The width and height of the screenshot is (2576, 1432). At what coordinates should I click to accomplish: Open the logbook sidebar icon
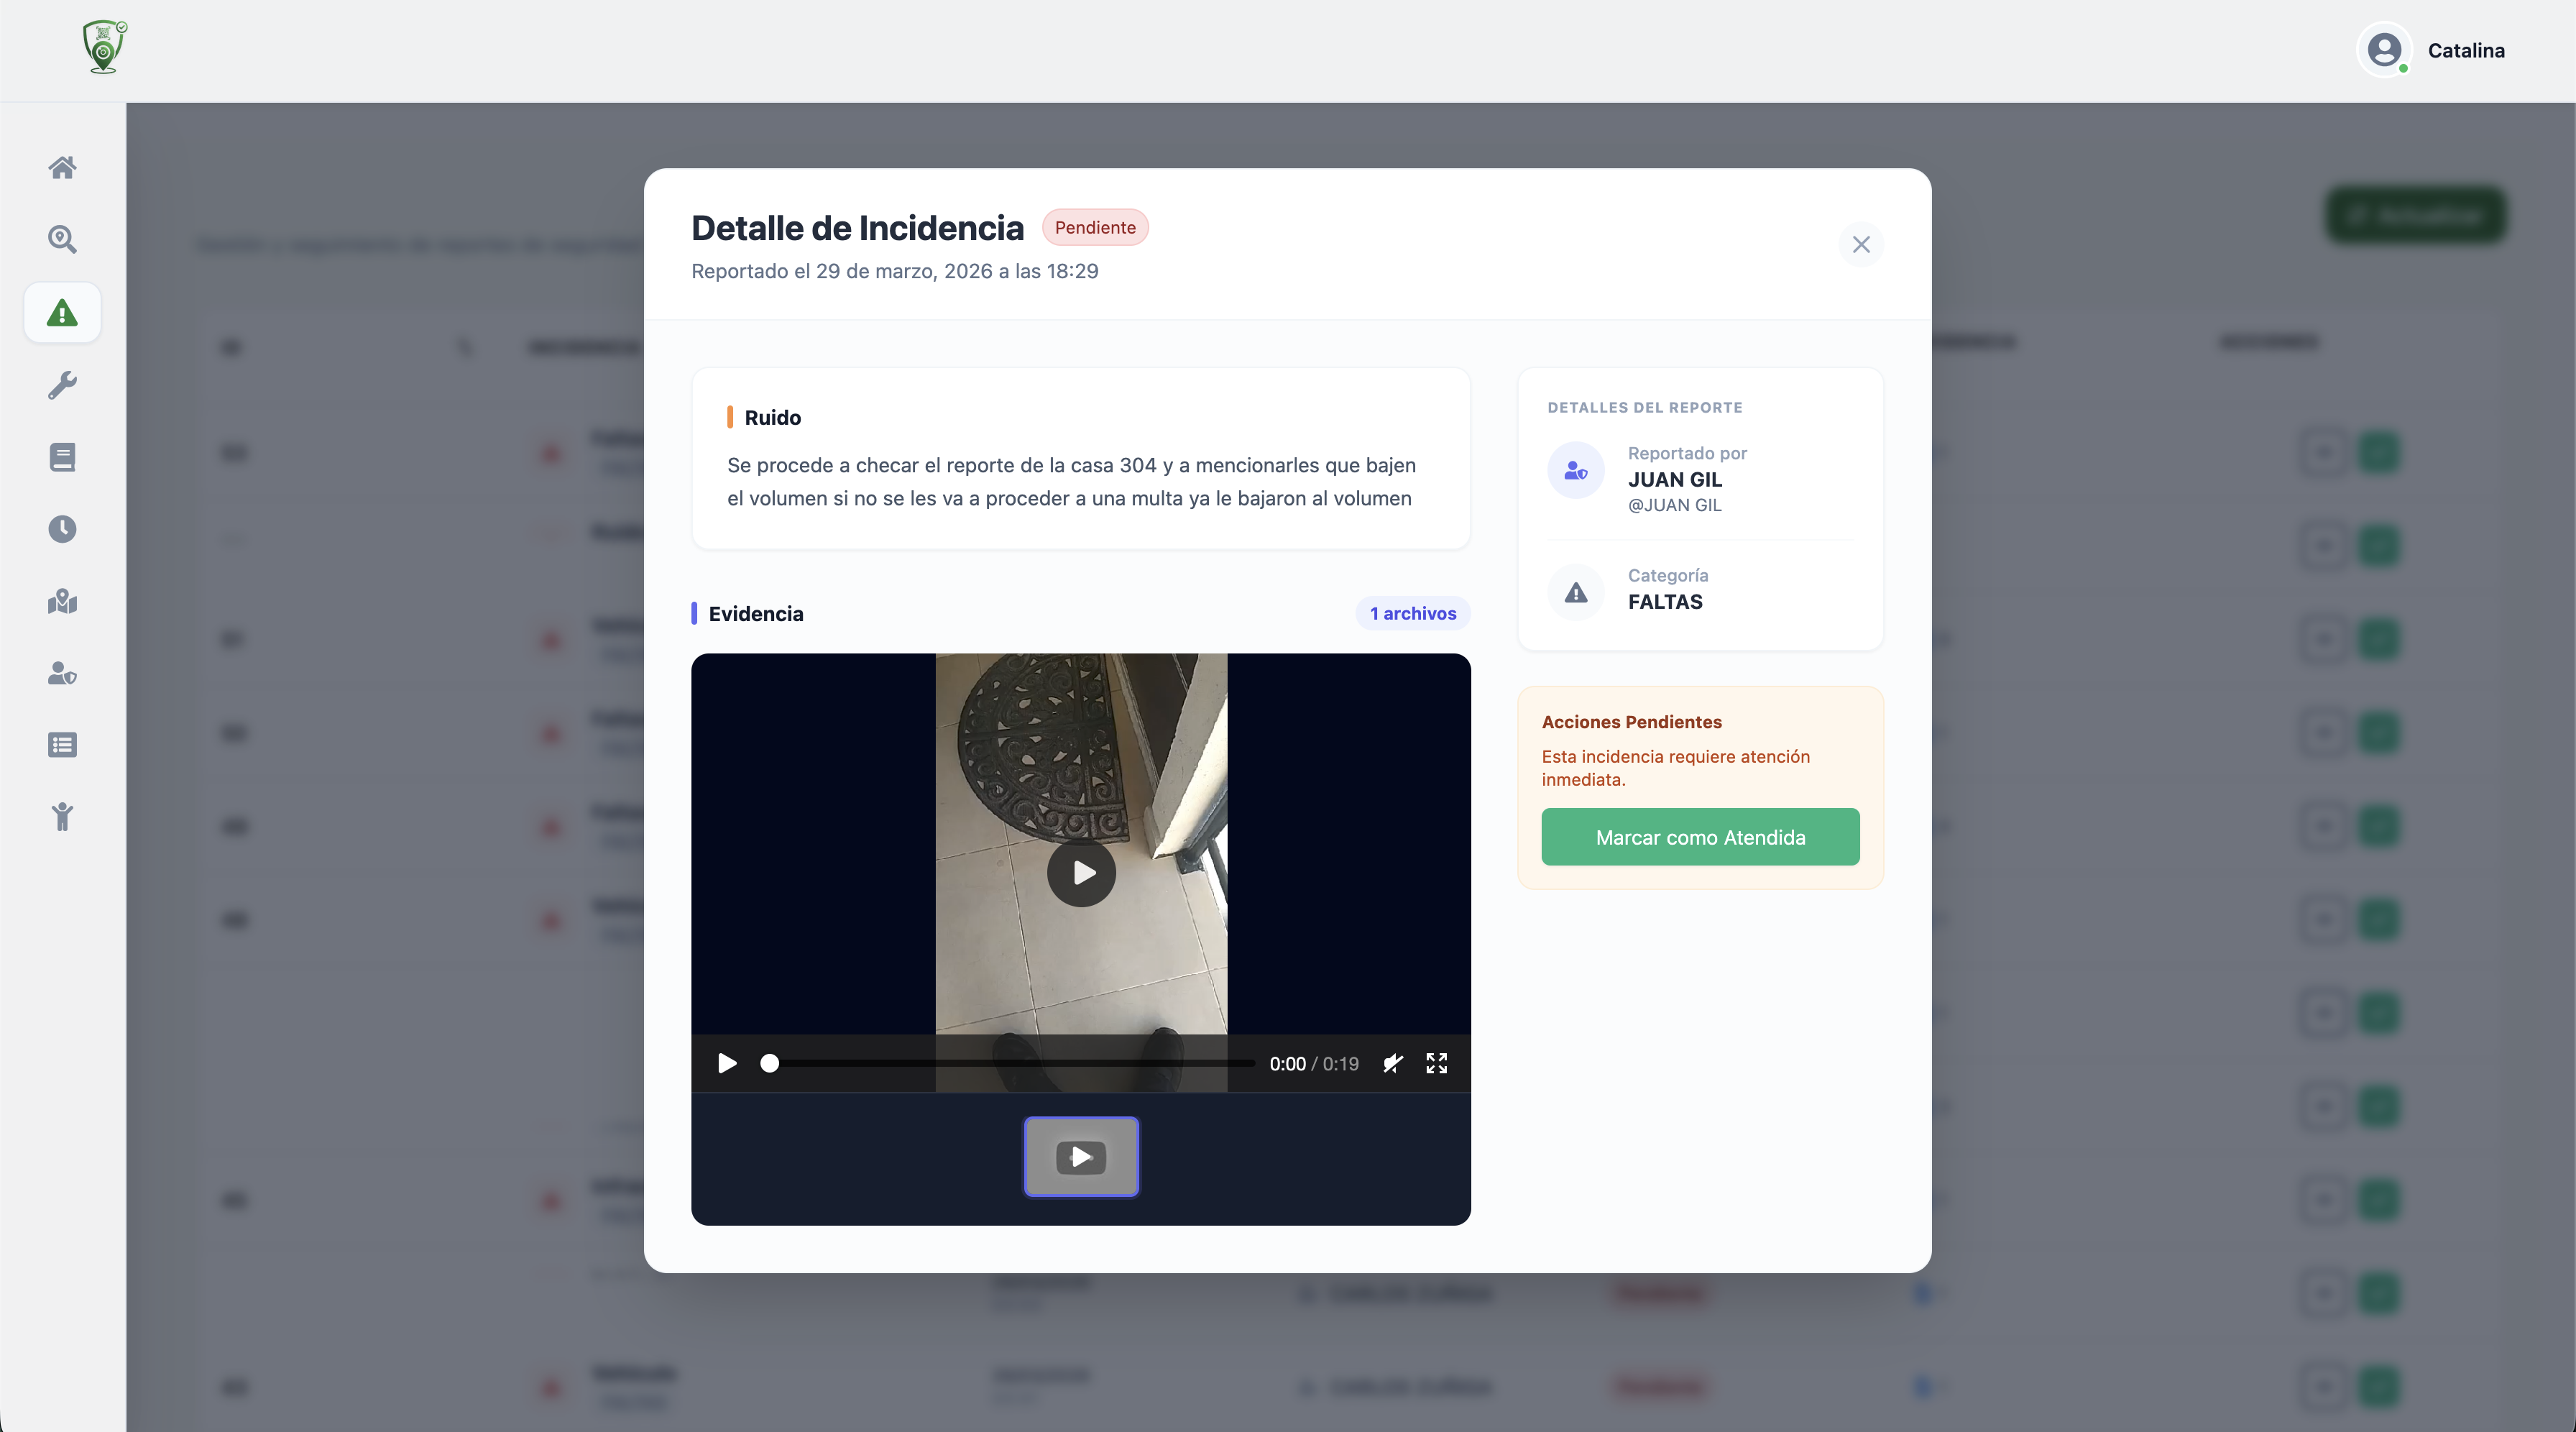click(62, 457)
